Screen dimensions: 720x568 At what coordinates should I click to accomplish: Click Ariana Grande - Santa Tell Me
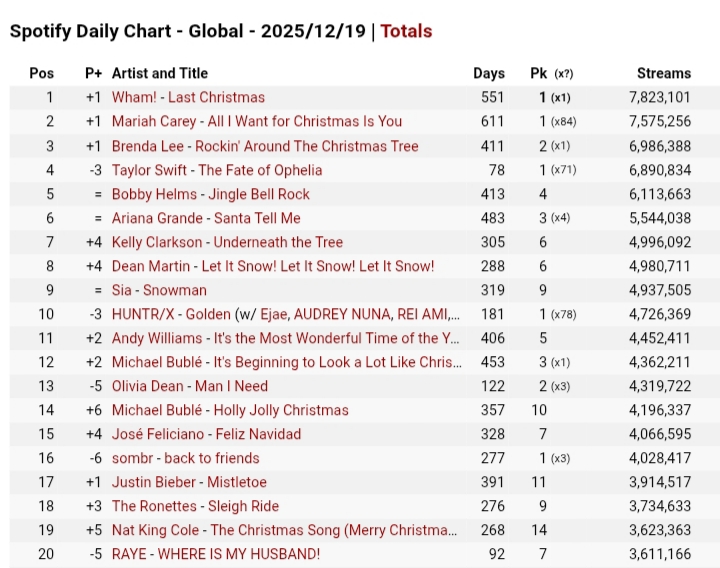tap(206, 218)
